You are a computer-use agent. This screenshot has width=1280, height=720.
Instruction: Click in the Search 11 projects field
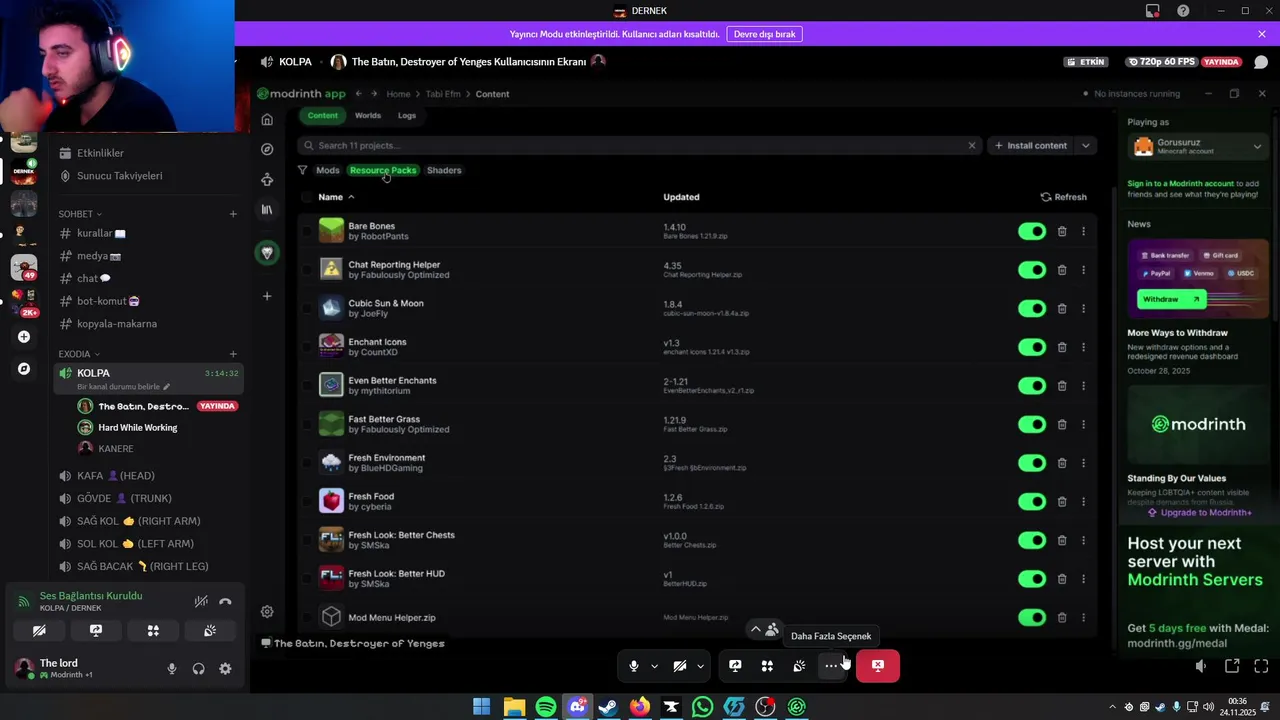point(639,145)
